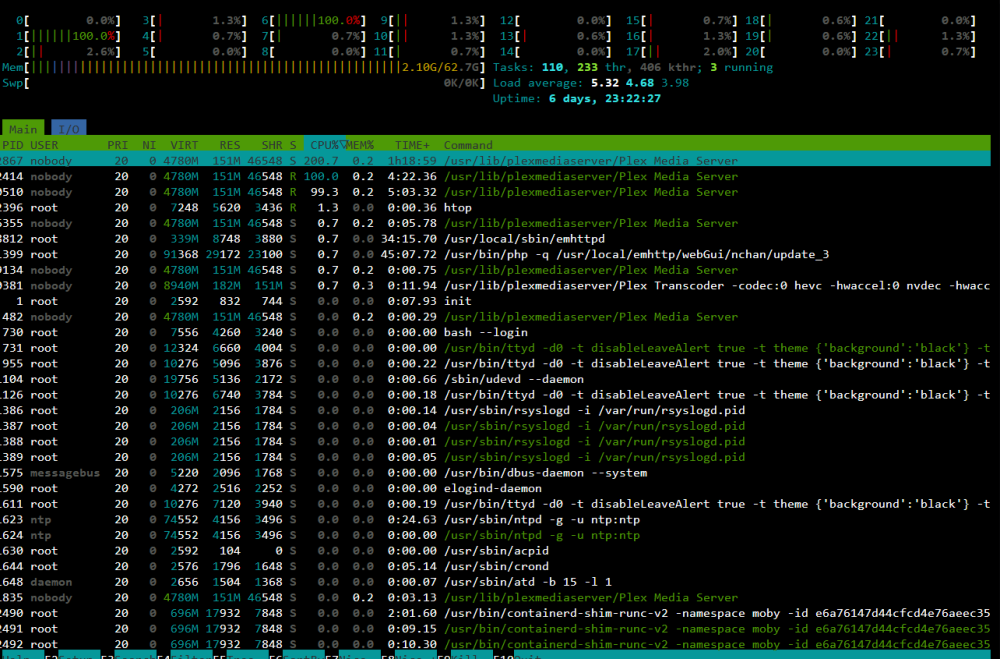Click the Swp meter bar
This screenshot has width=1000, height=659.
242,83
